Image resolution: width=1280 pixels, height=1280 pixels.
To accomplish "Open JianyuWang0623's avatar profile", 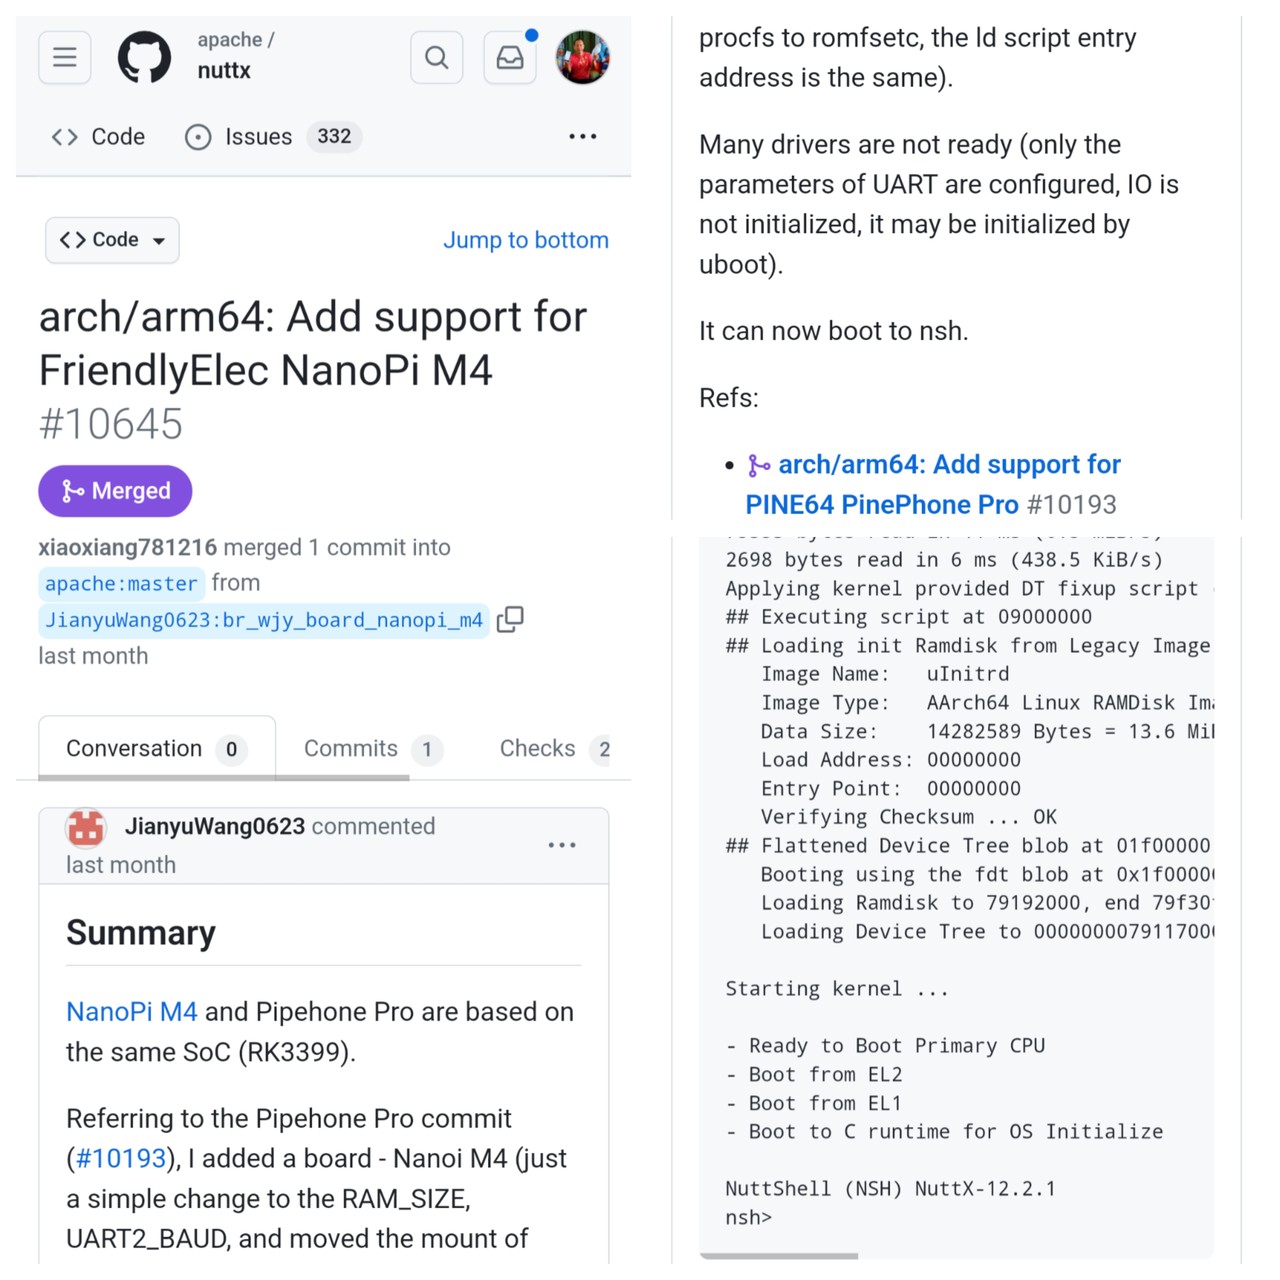I will point(86,827).
